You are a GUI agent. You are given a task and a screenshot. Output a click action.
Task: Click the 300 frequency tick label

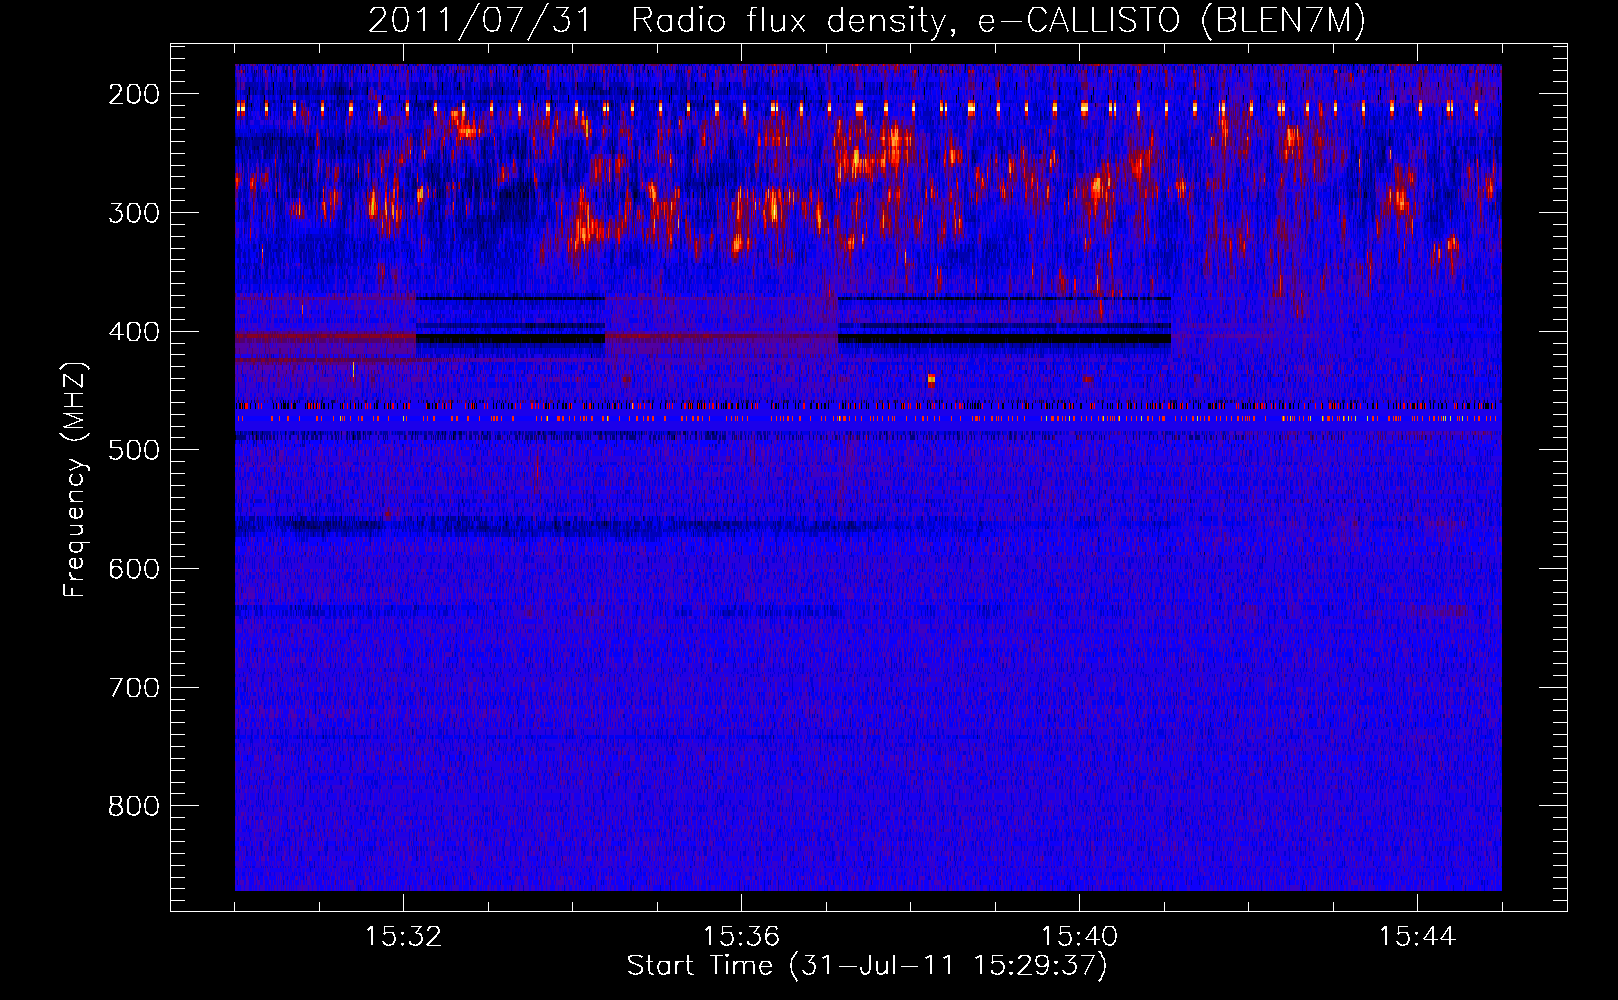click(134, 213)
